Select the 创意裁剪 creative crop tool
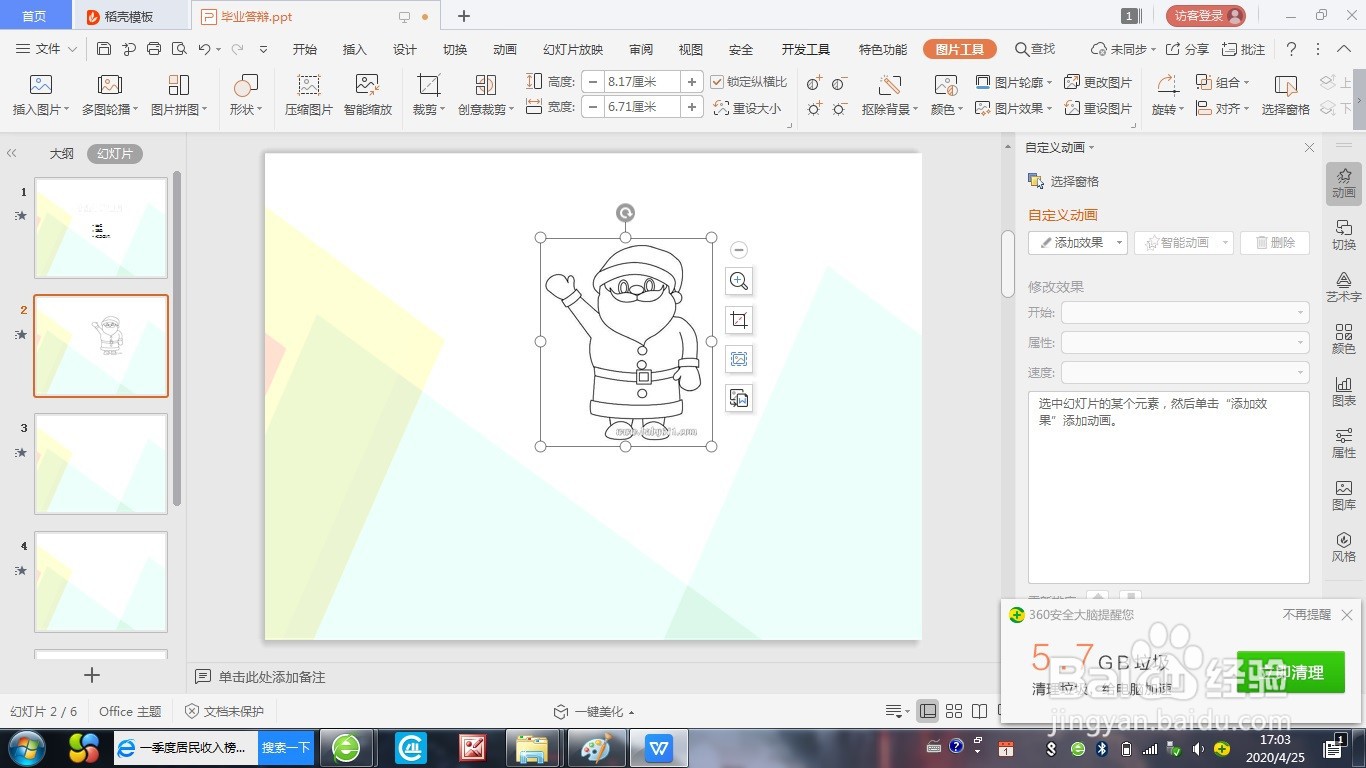The image size is (1366, 768). 482,93
